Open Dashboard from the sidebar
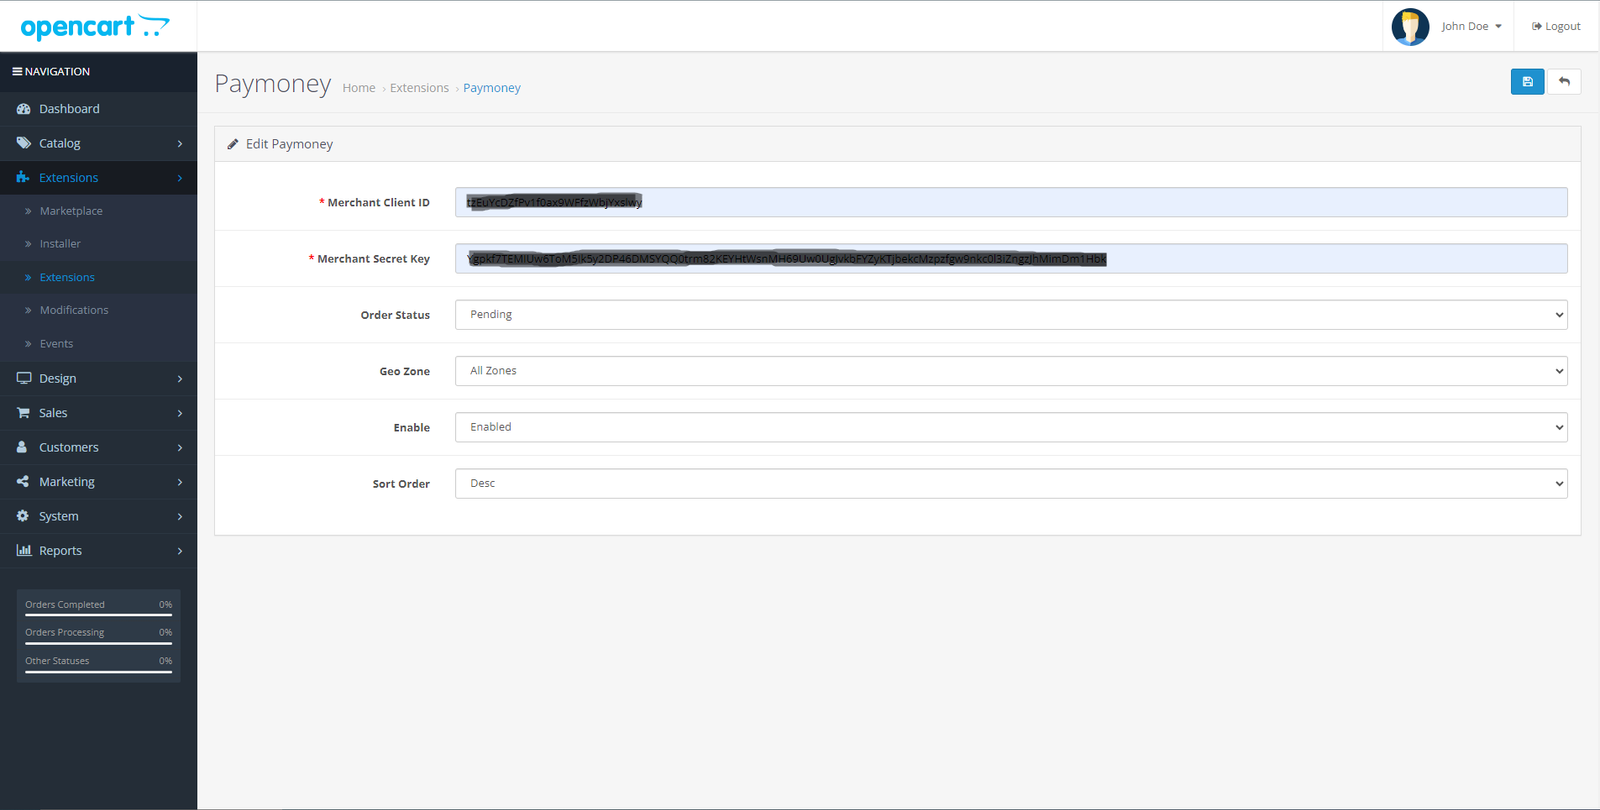This screenshot has width=1600, height=810. click(69, 109)
